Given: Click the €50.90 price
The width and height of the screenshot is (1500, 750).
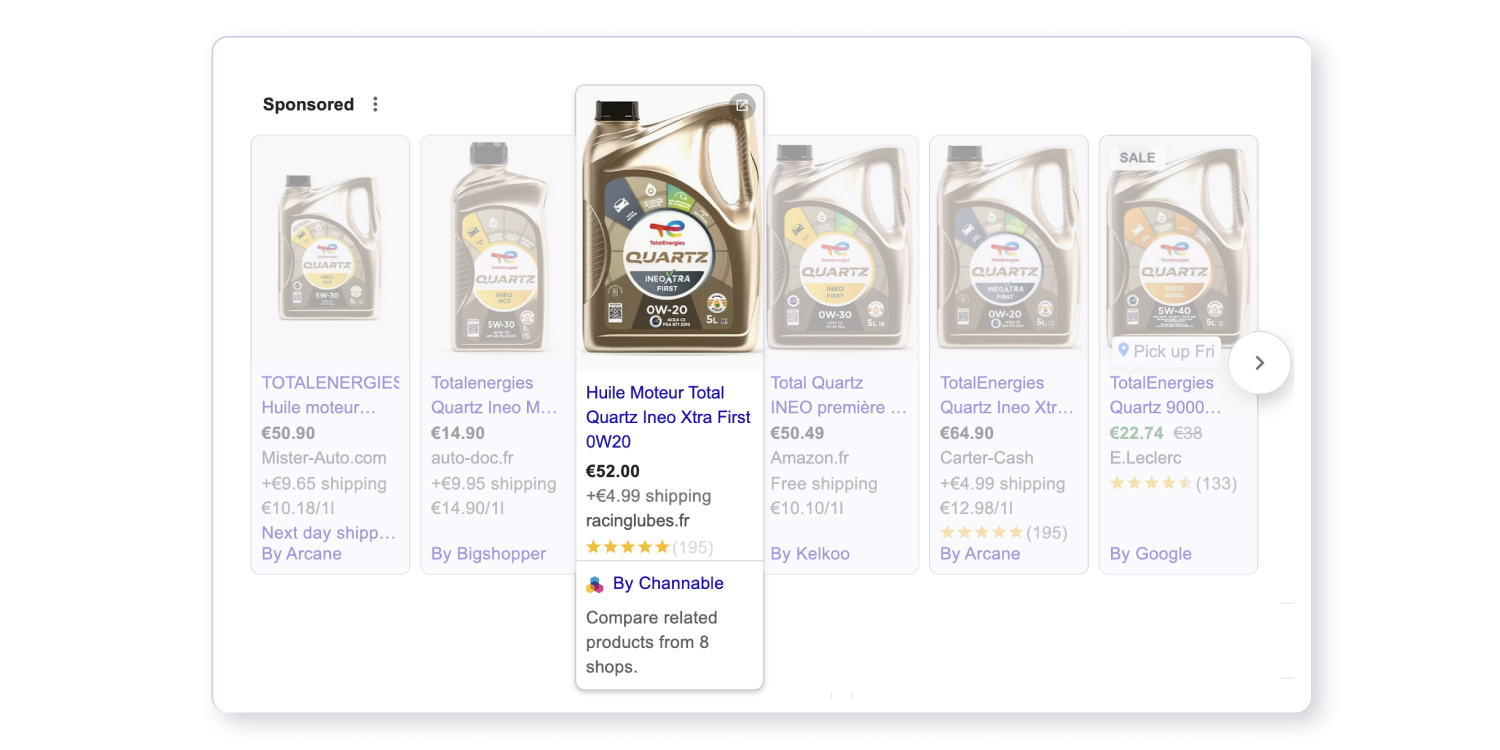Looking at the screenshot, I should point(288,433).
